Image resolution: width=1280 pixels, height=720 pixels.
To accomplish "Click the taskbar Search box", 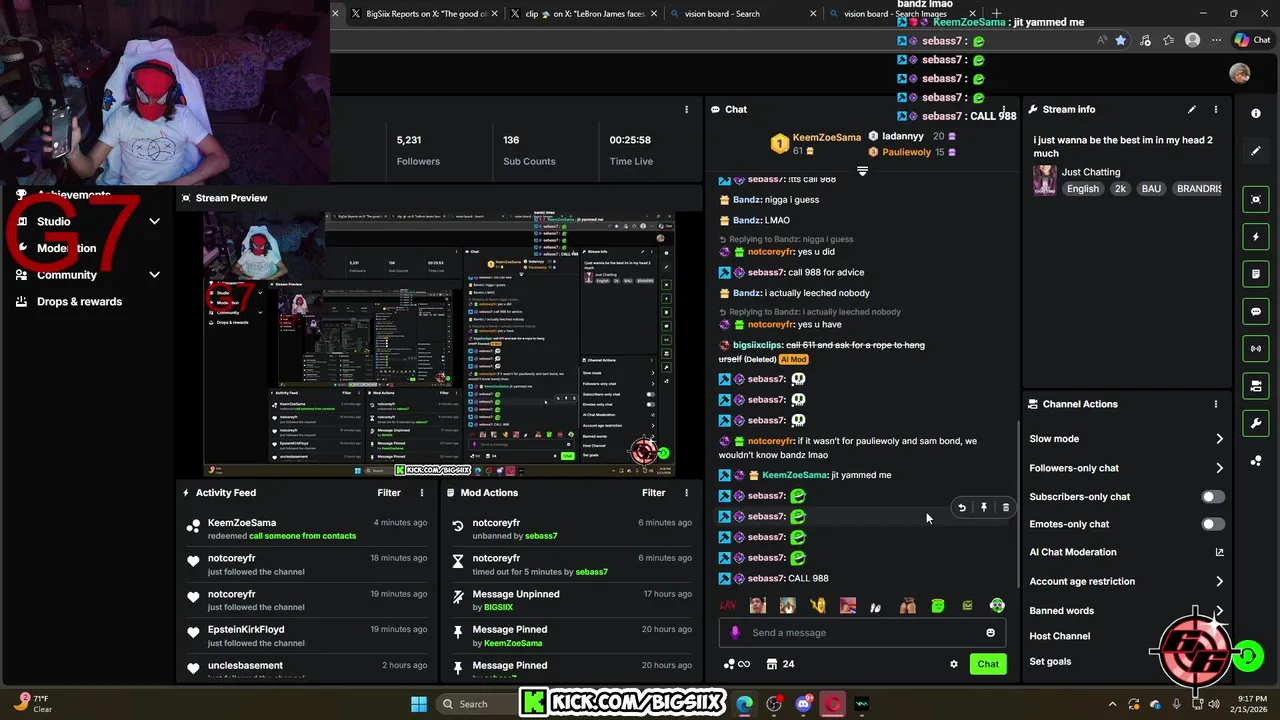I will click(476, 704).
